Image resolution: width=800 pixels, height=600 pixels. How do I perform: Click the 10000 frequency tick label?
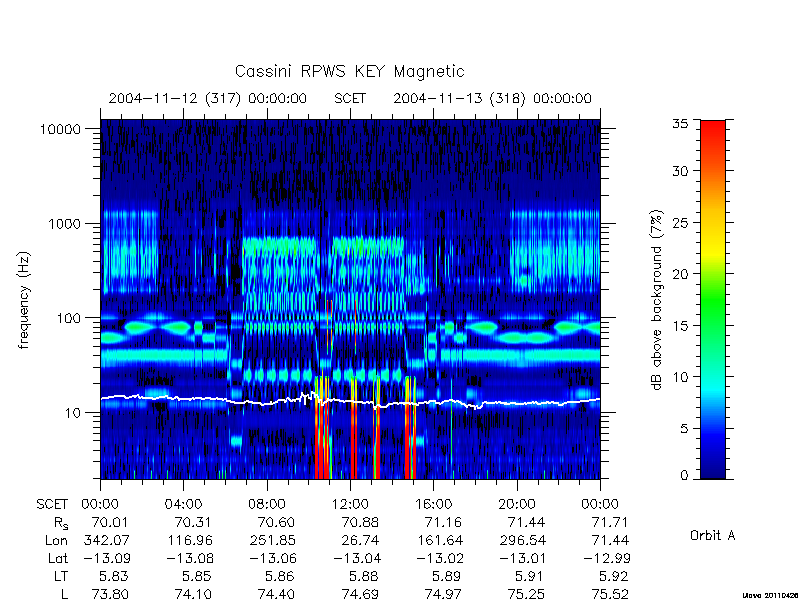pyautogui.click(x=60, y=129)
